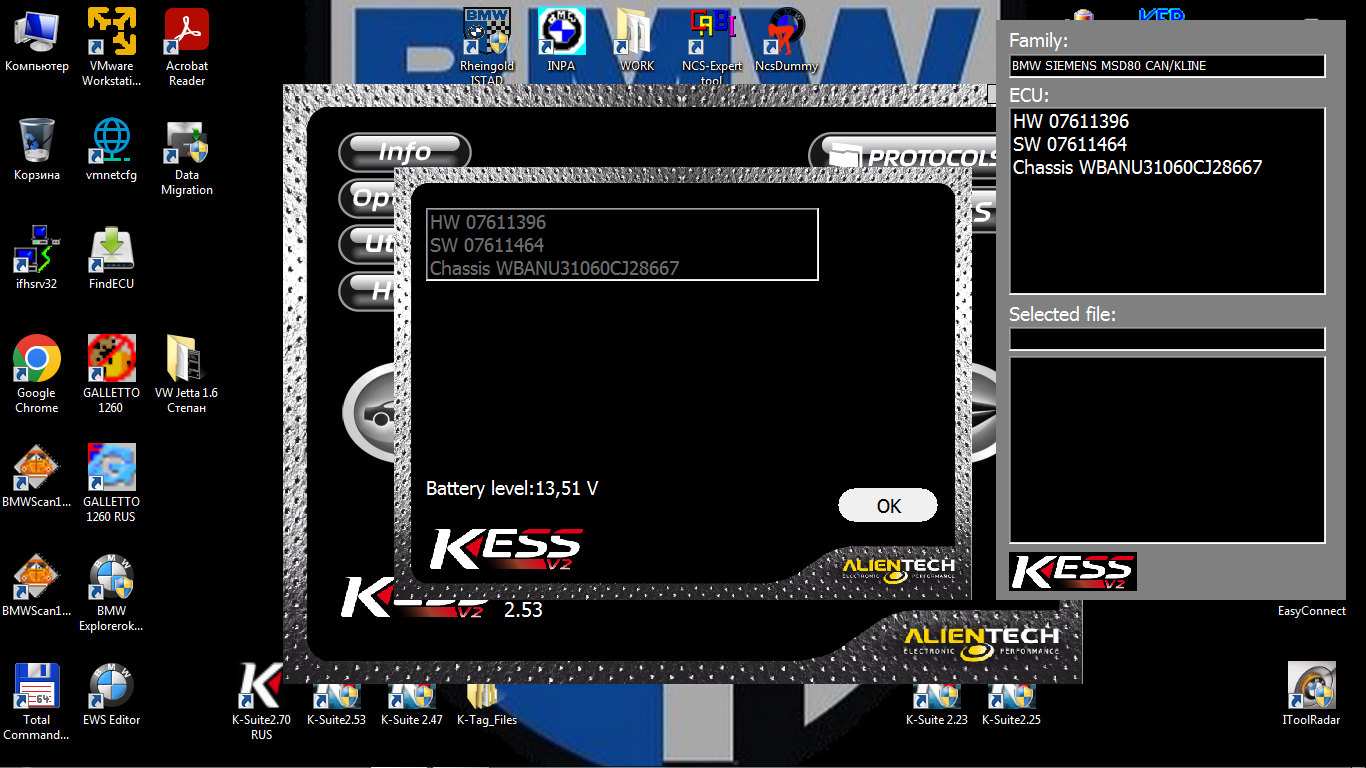Click OK in the KESS dialog
This screenshot has height=768, width=1366.
point(887,506)
